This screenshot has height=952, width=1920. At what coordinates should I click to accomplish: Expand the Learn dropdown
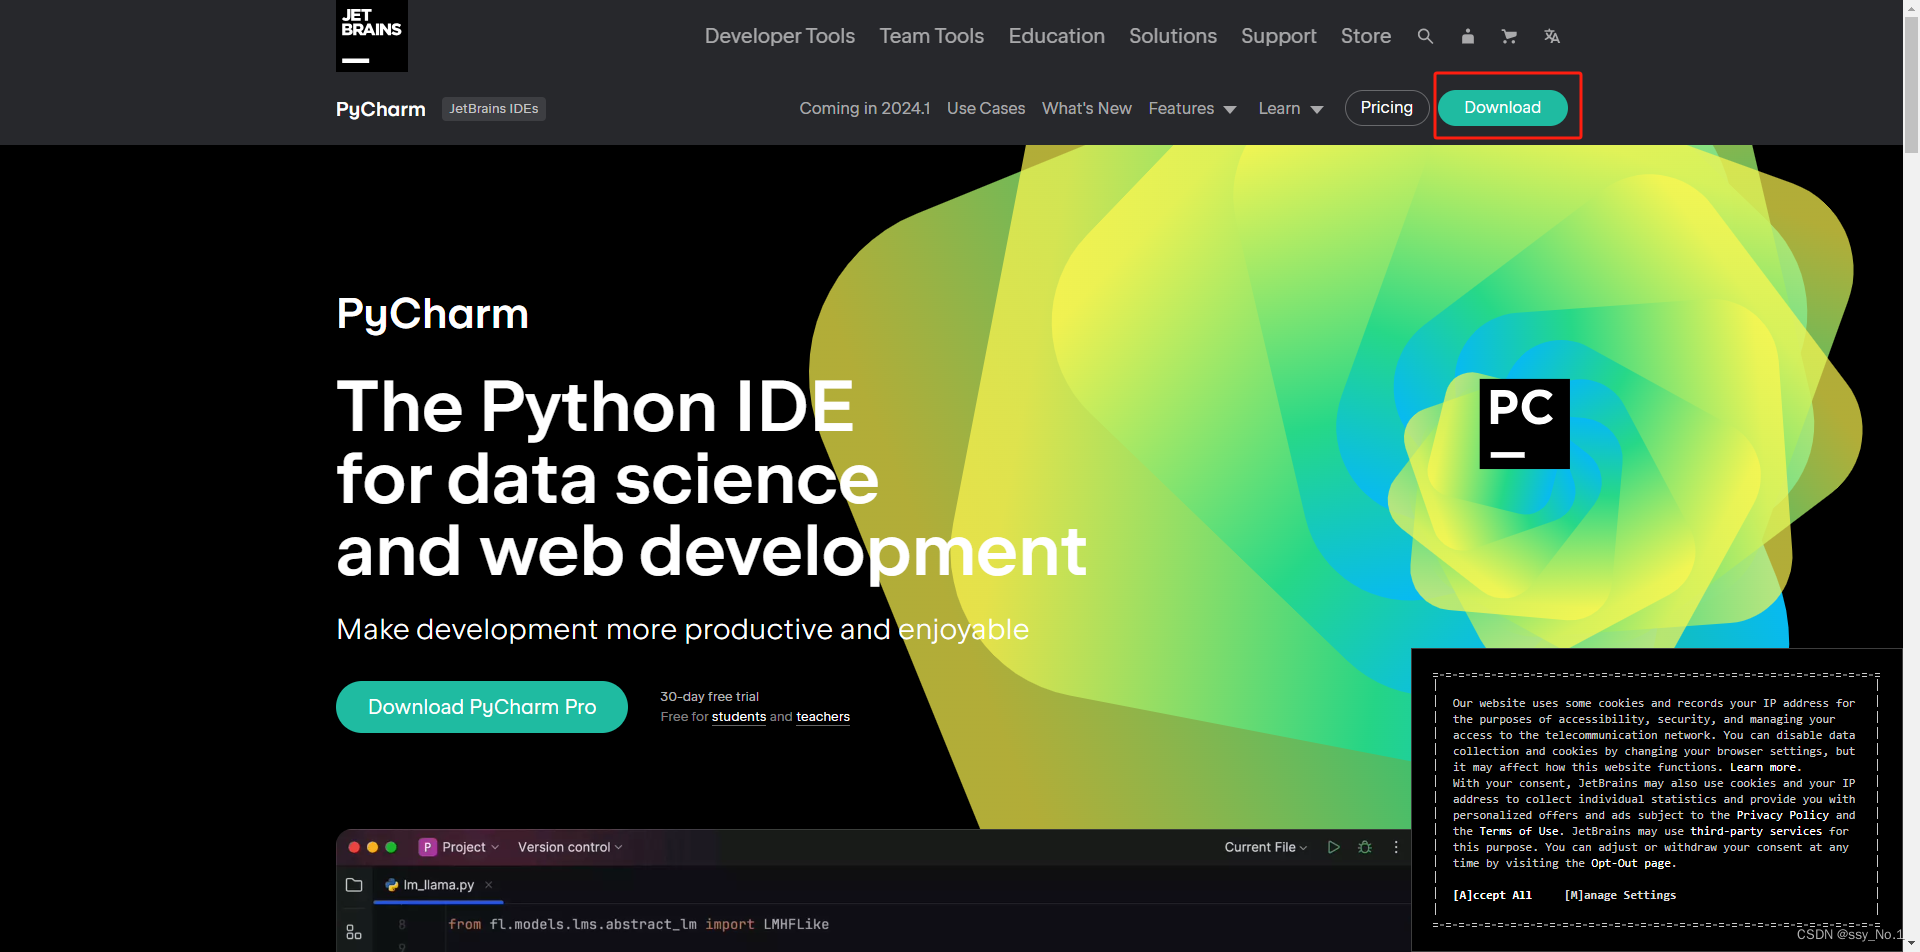1291,108
